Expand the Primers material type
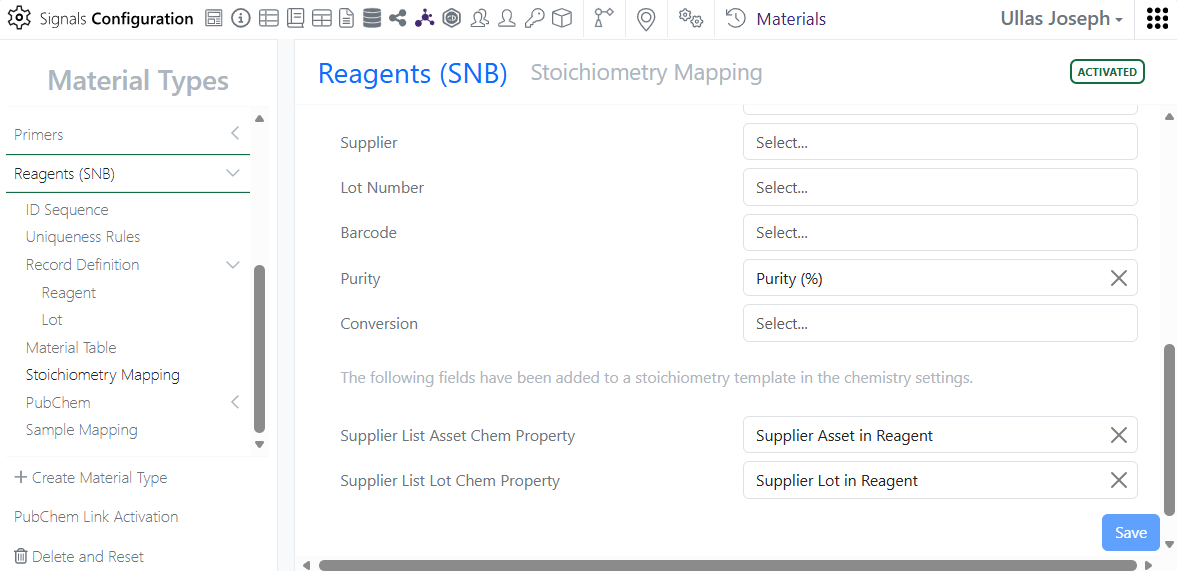The width and height of the screenshot is (1177, 571). [234, 134]
